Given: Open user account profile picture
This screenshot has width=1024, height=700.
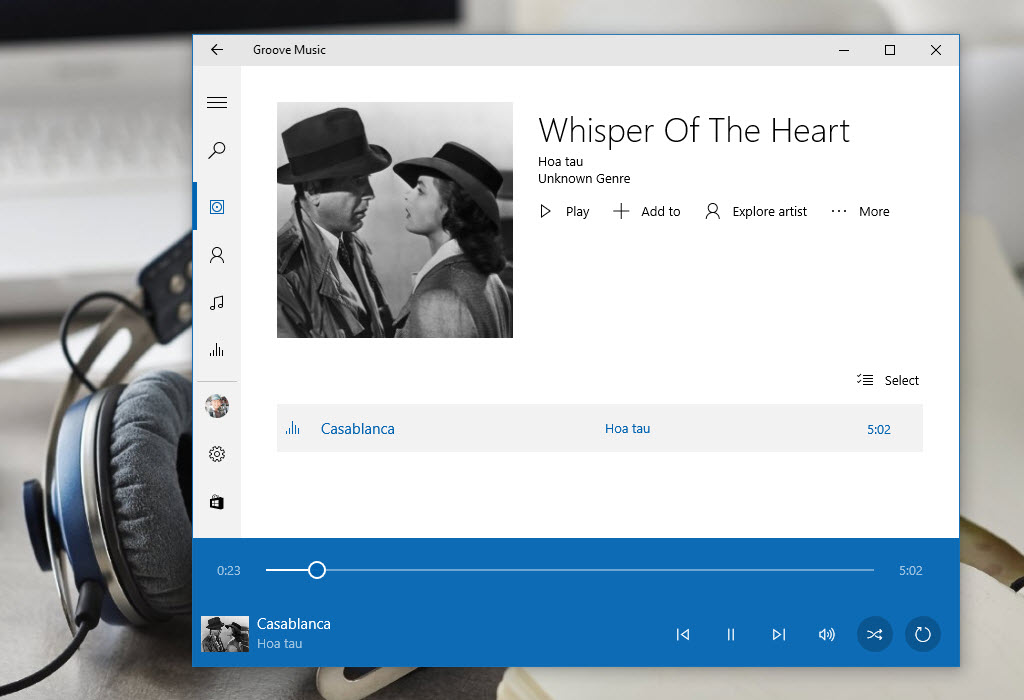Looking at the screenshot, I should 217,405.
